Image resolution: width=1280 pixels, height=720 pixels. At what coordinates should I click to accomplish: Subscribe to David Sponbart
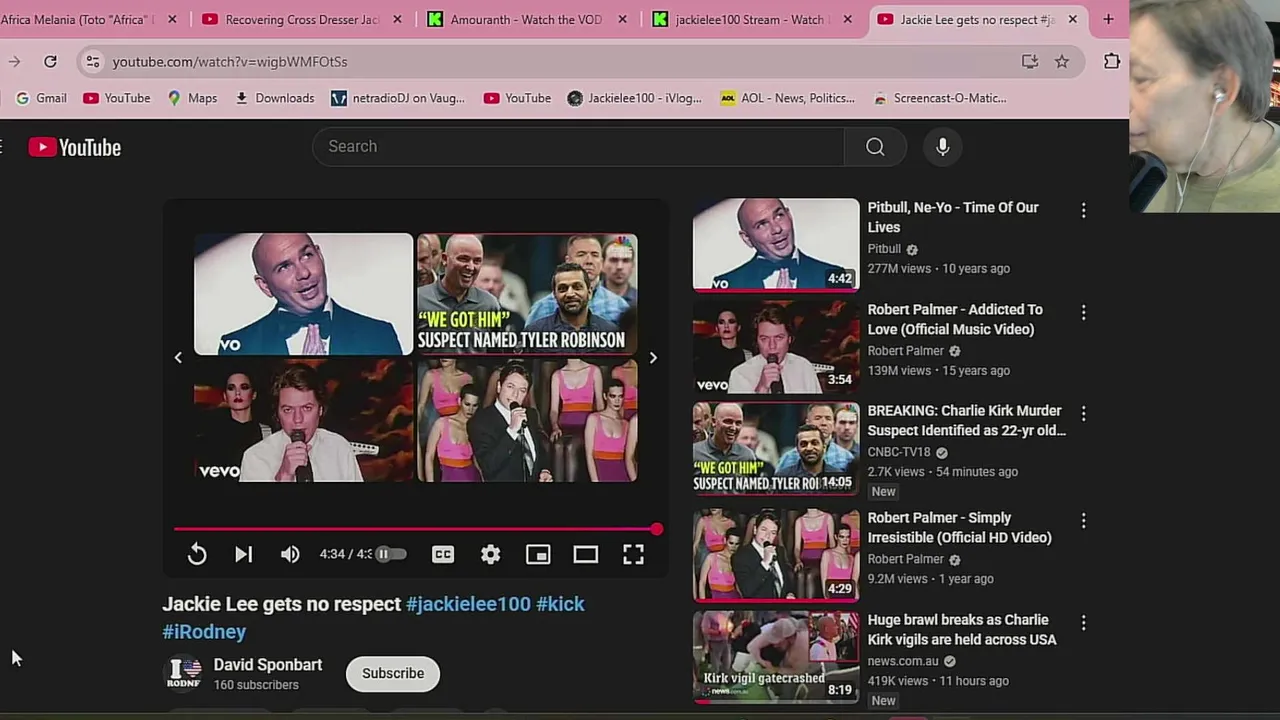click(x=393, y=673)
